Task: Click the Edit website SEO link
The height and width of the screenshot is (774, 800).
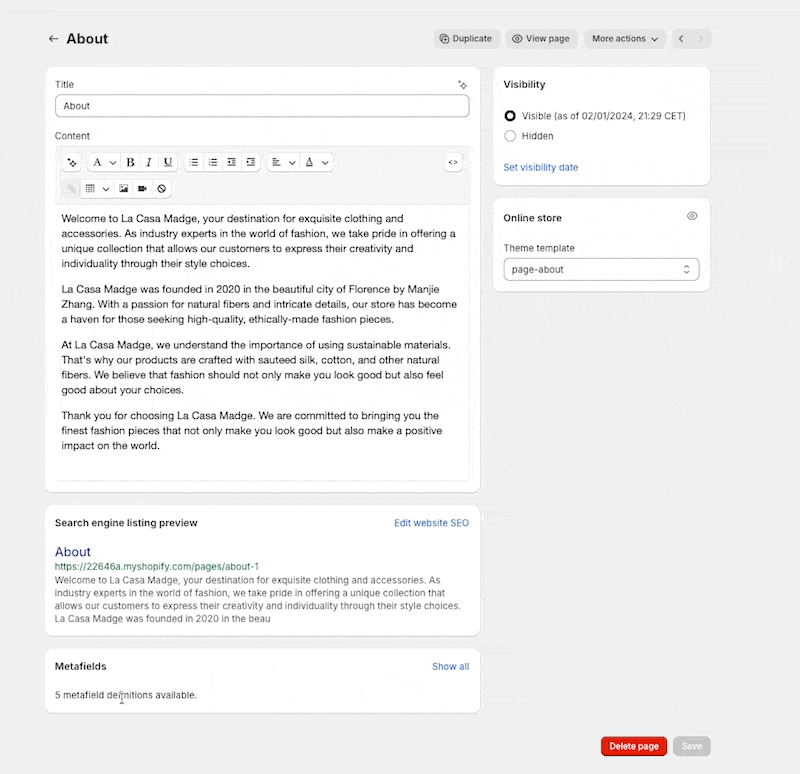Action: [x=431, y=523]
